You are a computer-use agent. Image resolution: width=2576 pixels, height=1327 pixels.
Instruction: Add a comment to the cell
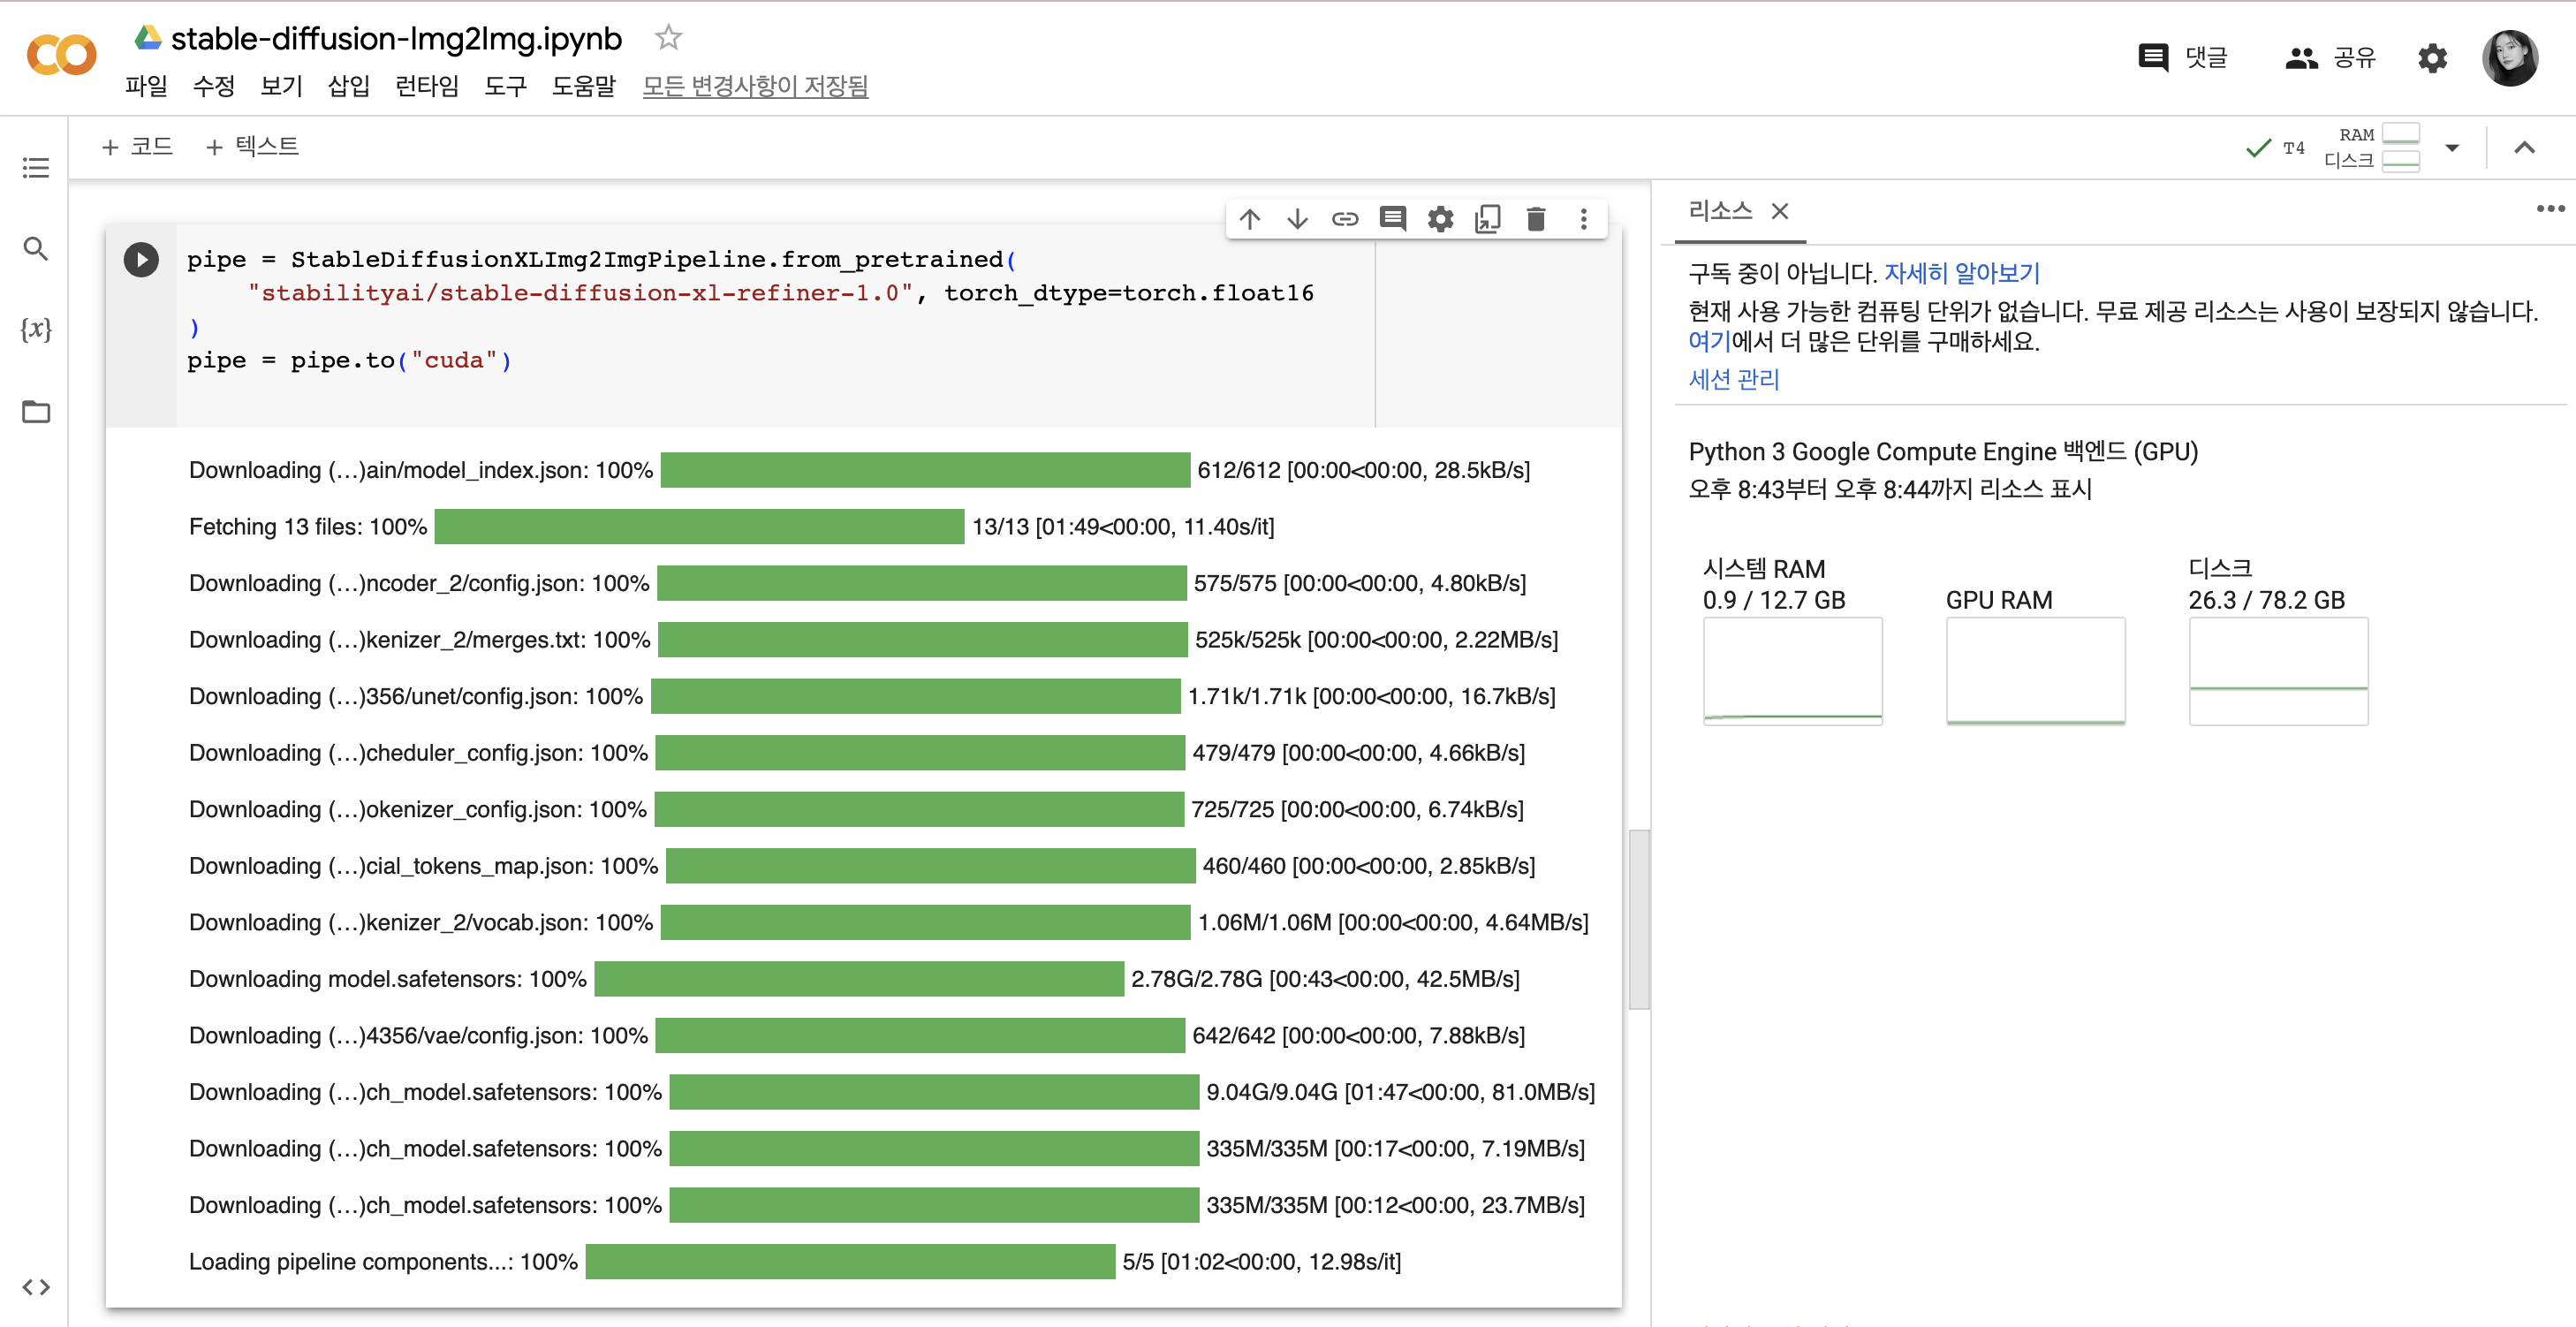pos(1393,219)
